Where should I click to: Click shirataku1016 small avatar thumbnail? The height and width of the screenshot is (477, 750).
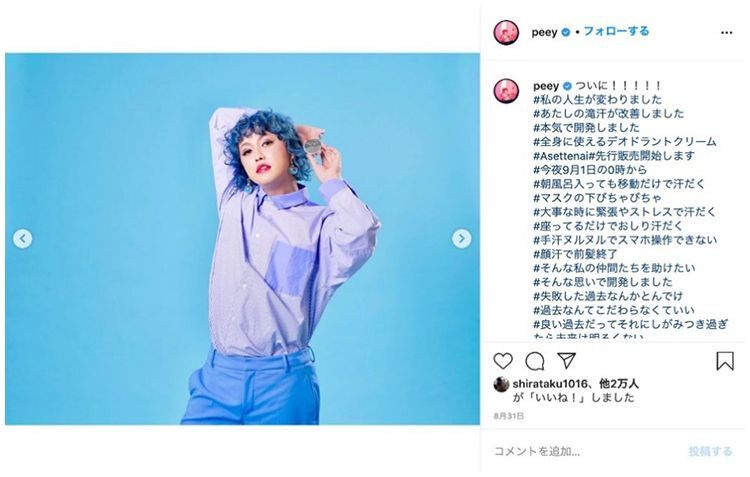click(x=501, y=384)
